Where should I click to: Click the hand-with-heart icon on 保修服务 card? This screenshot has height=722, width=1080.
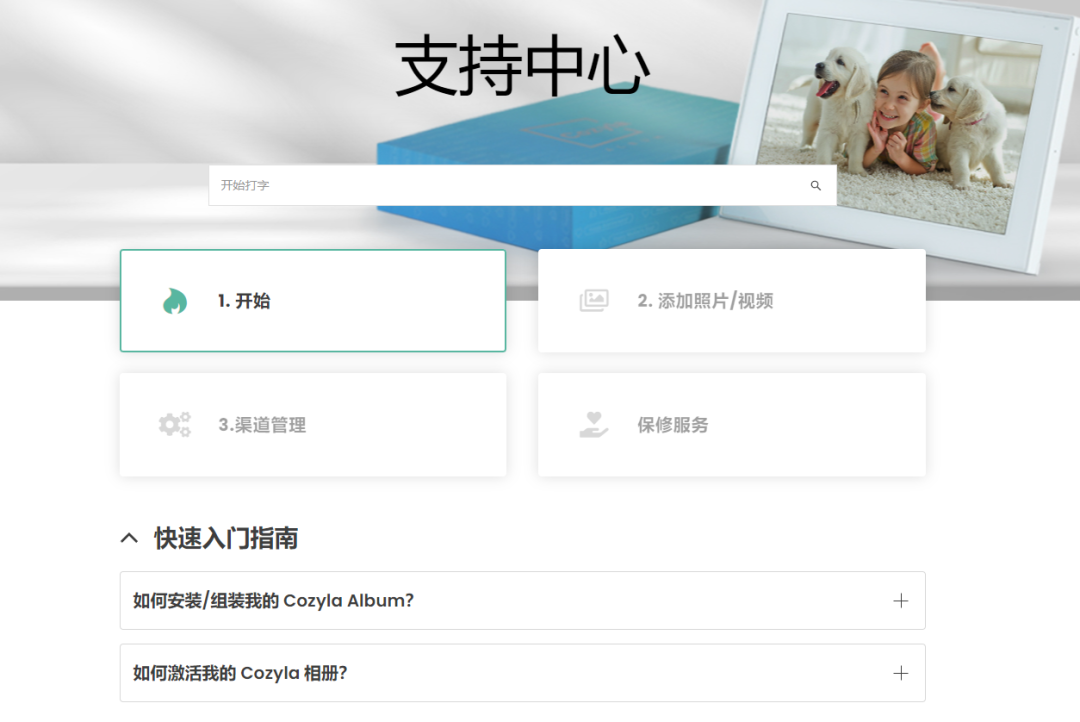pyautogui.click(x=594, y=423)
